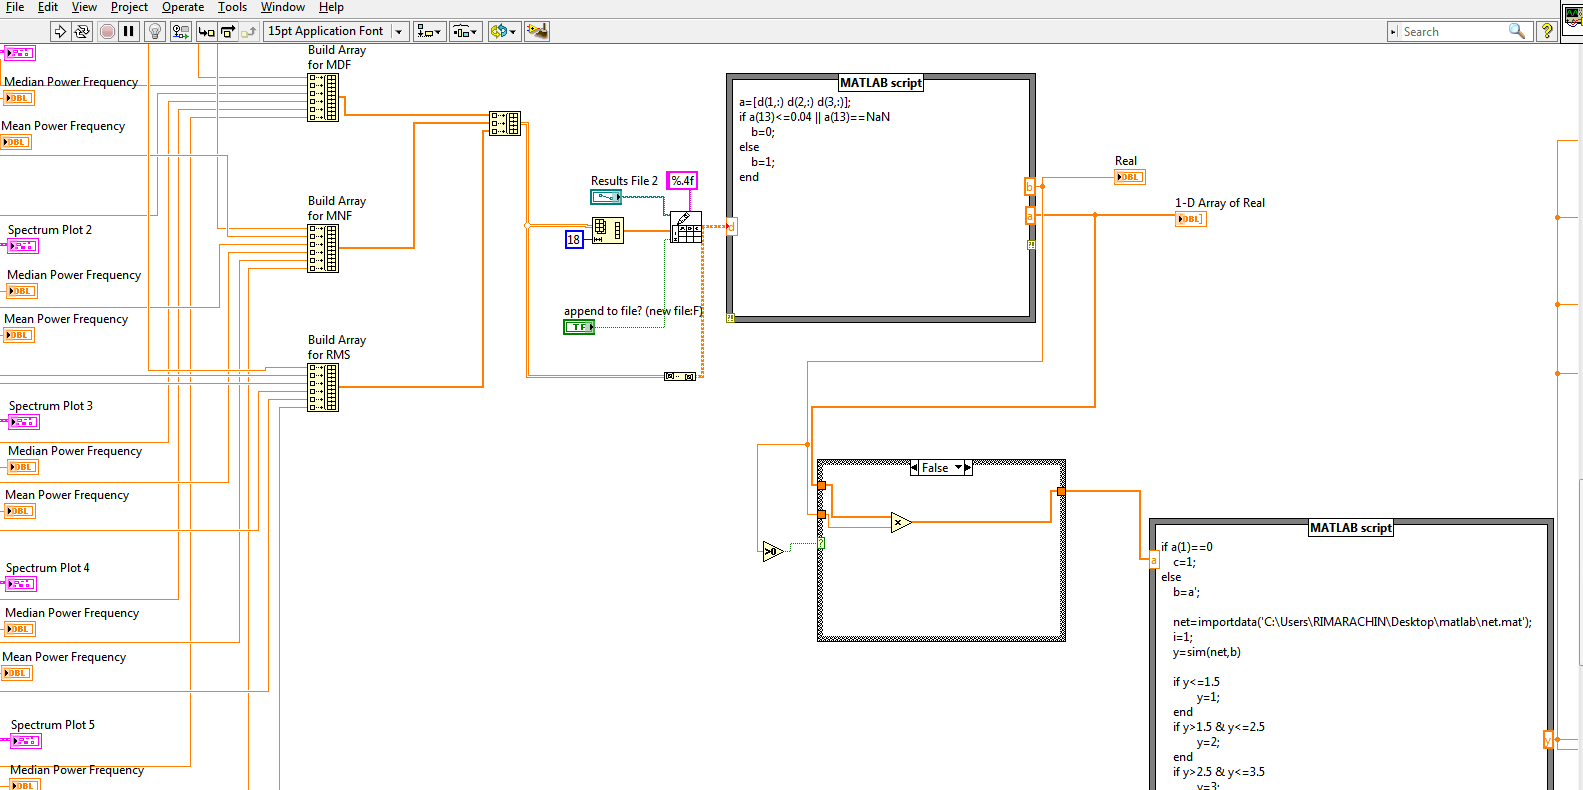The image size is (1583, 790).
Task: Select the Greater Than Zero comparison node
Action: click(773, 551)
